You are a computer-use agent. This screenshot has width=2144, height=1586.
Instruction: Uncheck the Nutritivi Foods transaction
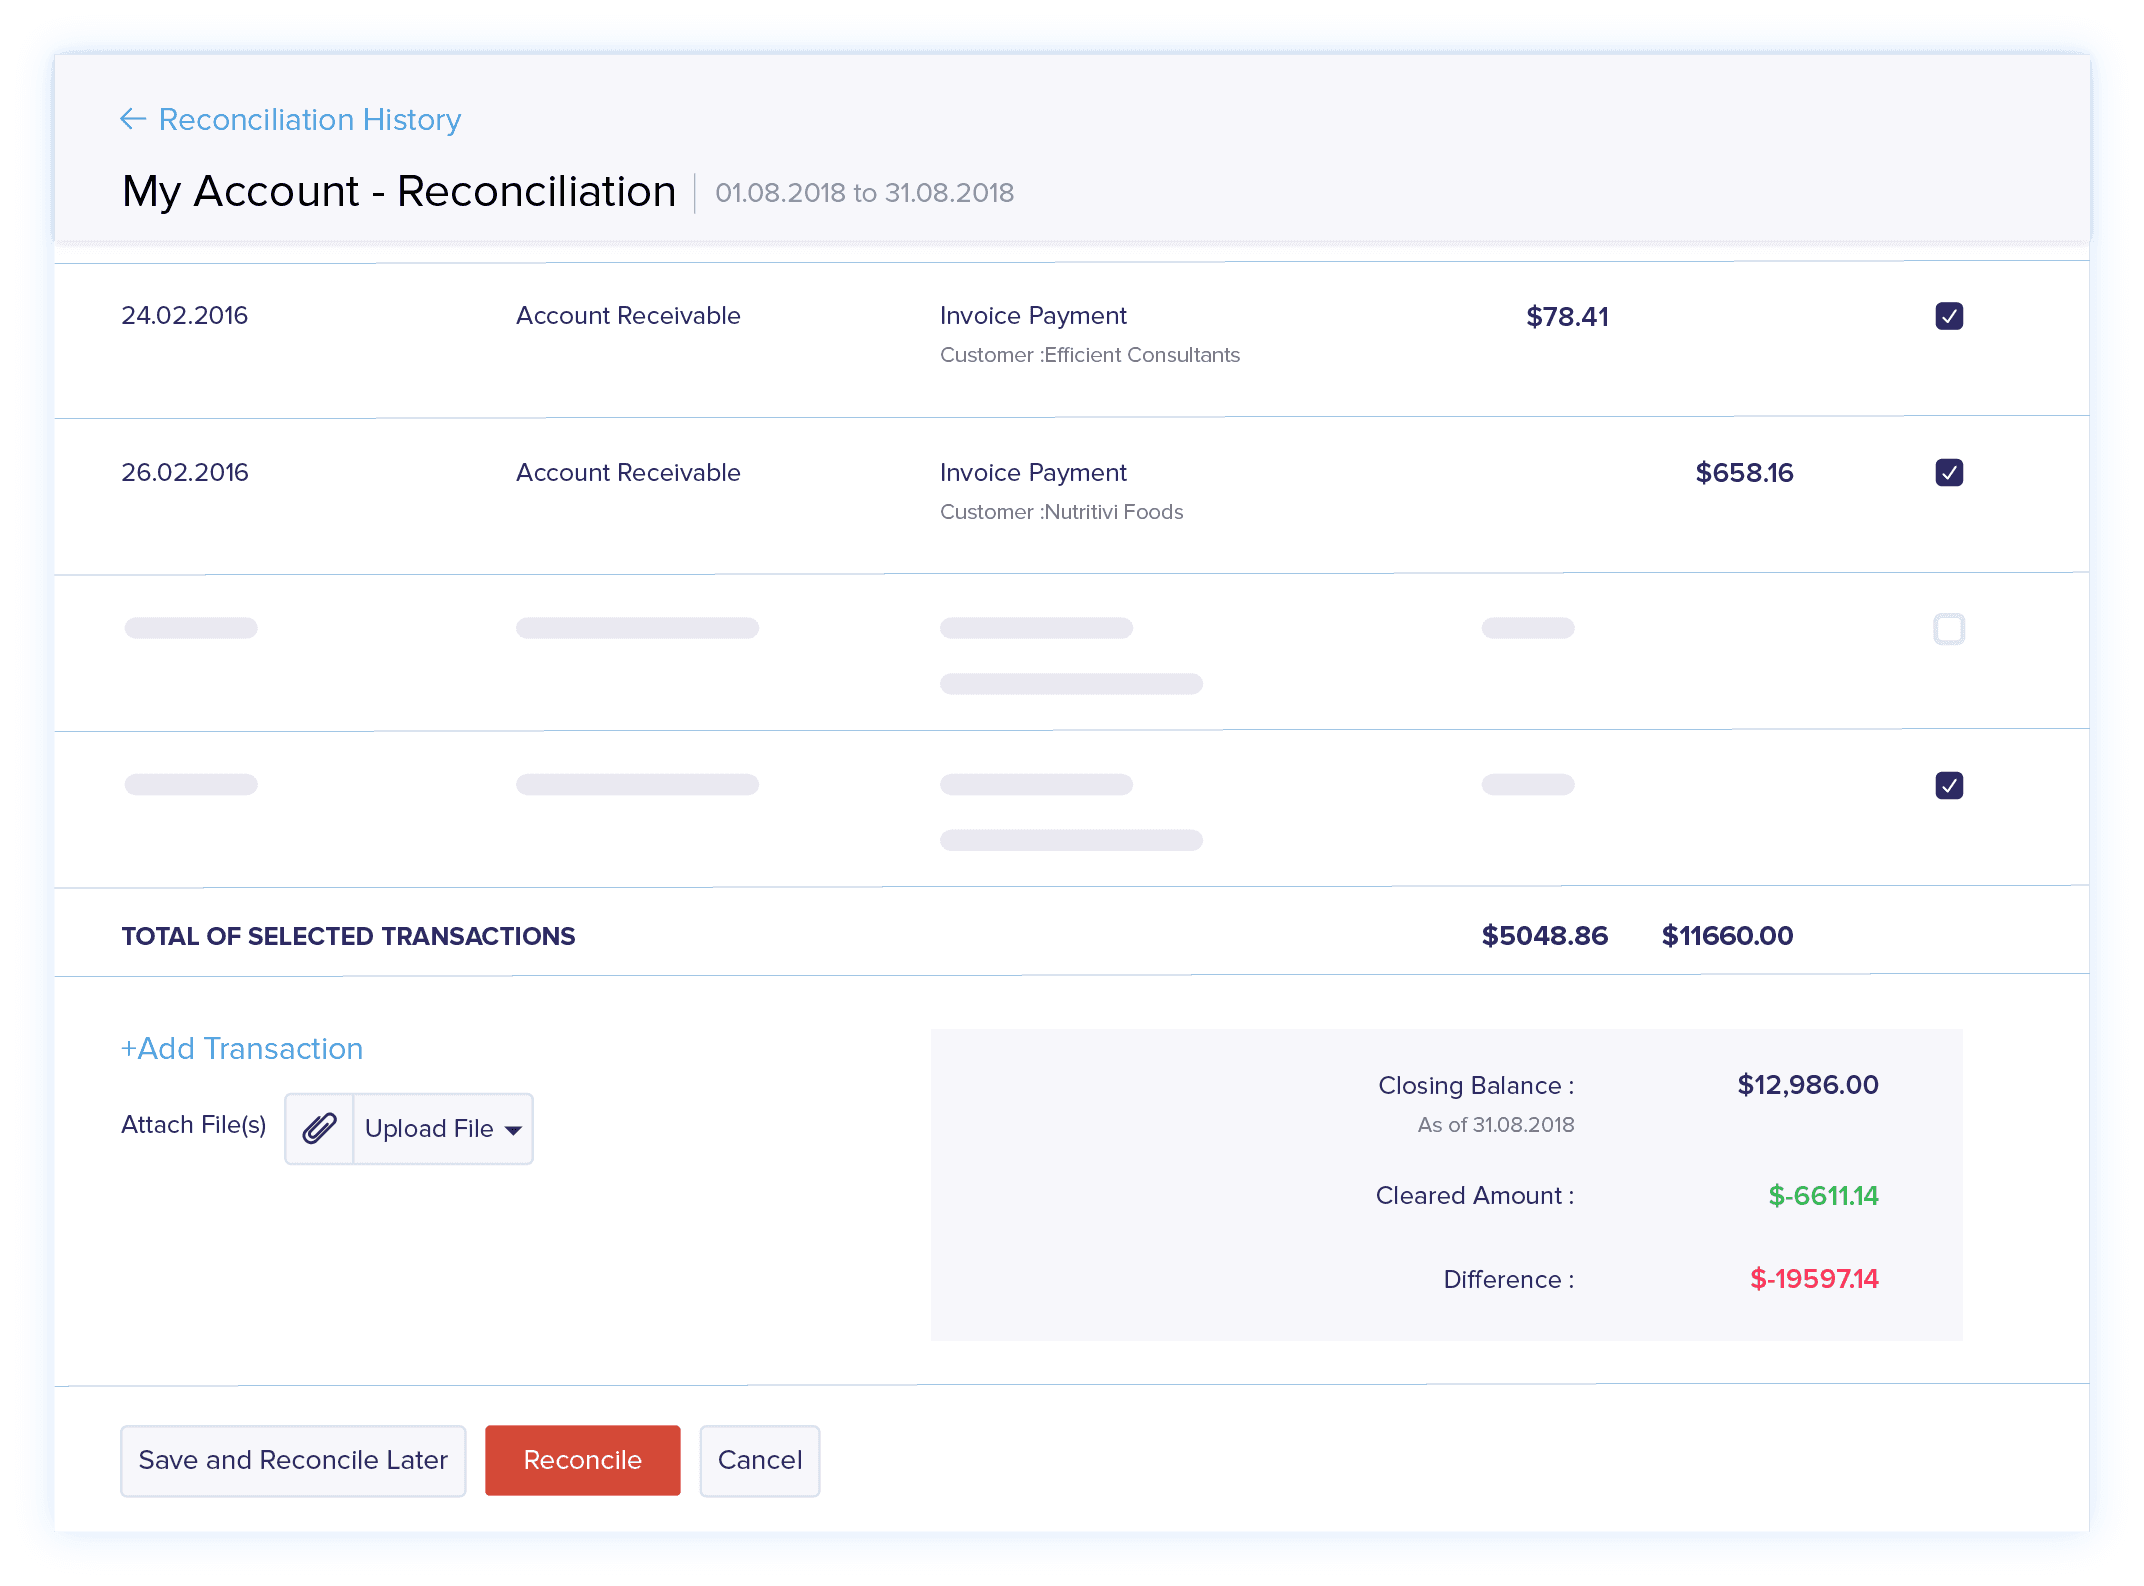[1948, 472]
